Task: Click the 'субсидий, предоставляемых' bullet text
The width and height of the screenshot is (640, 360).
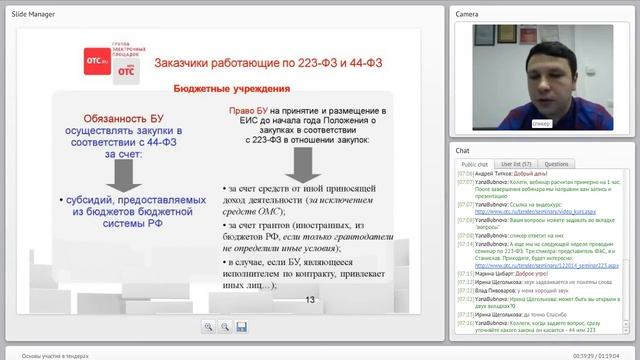Action: coord(133,212)
